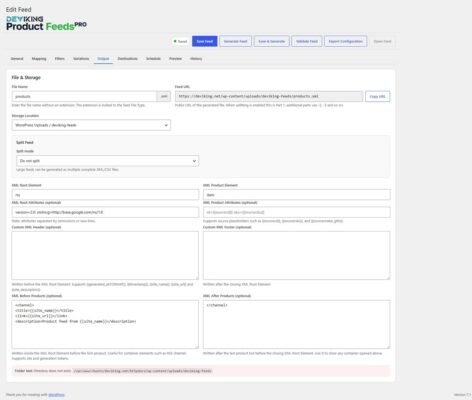Click the Folder test directory path text
This screenshot has height=400, width=472.
coord(142,371)
